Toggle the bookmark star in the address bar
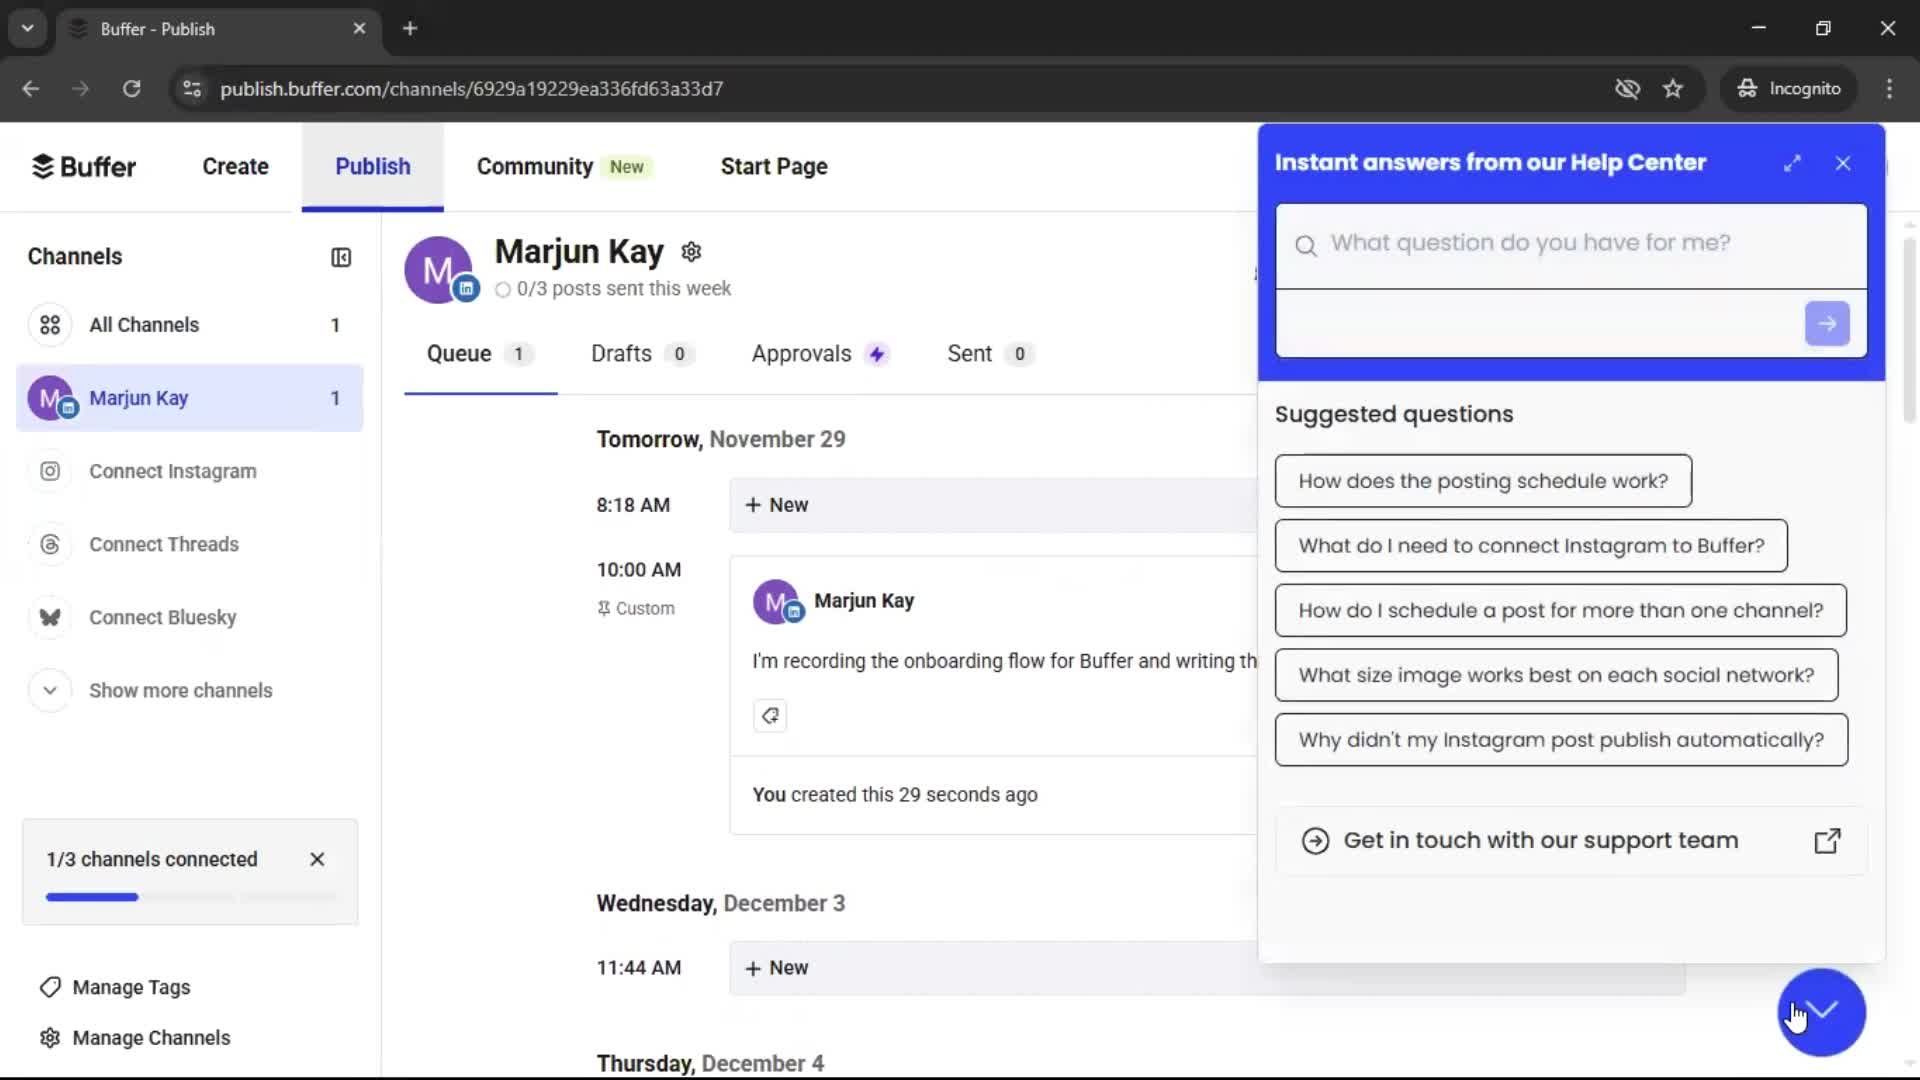 pos(1673,88)
